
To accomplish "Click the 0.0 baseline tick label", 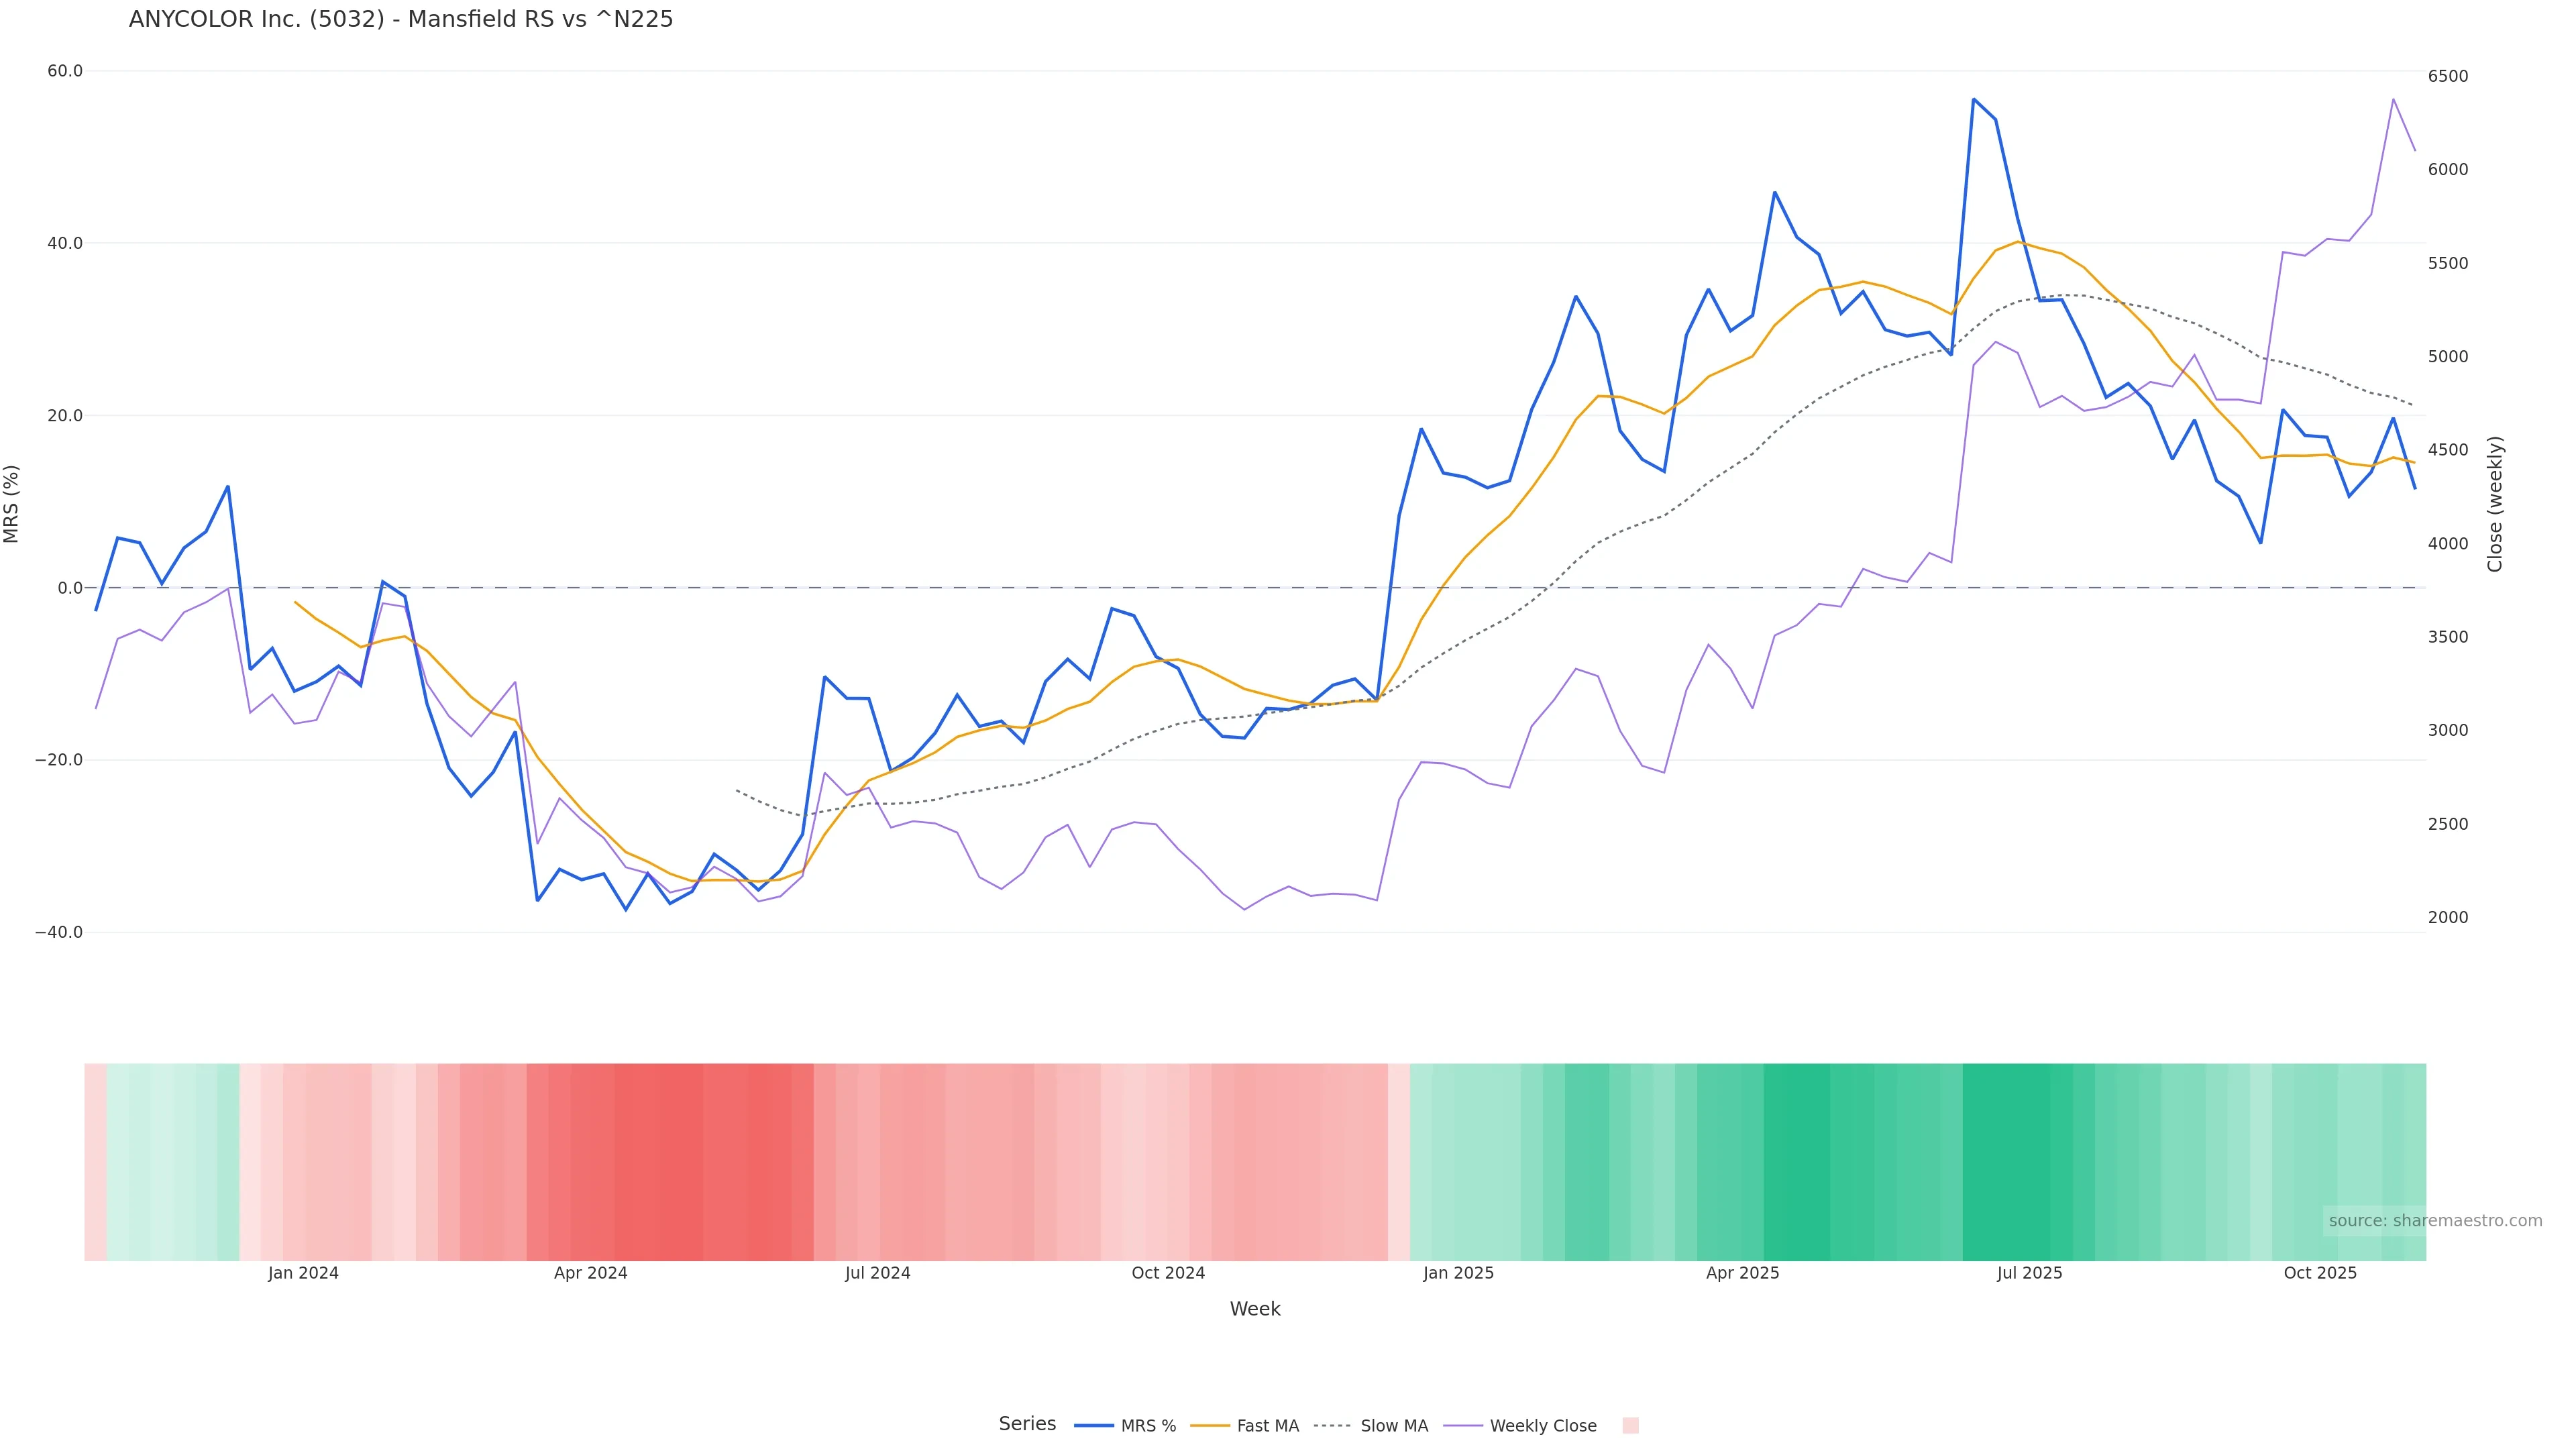I will 70,588.
